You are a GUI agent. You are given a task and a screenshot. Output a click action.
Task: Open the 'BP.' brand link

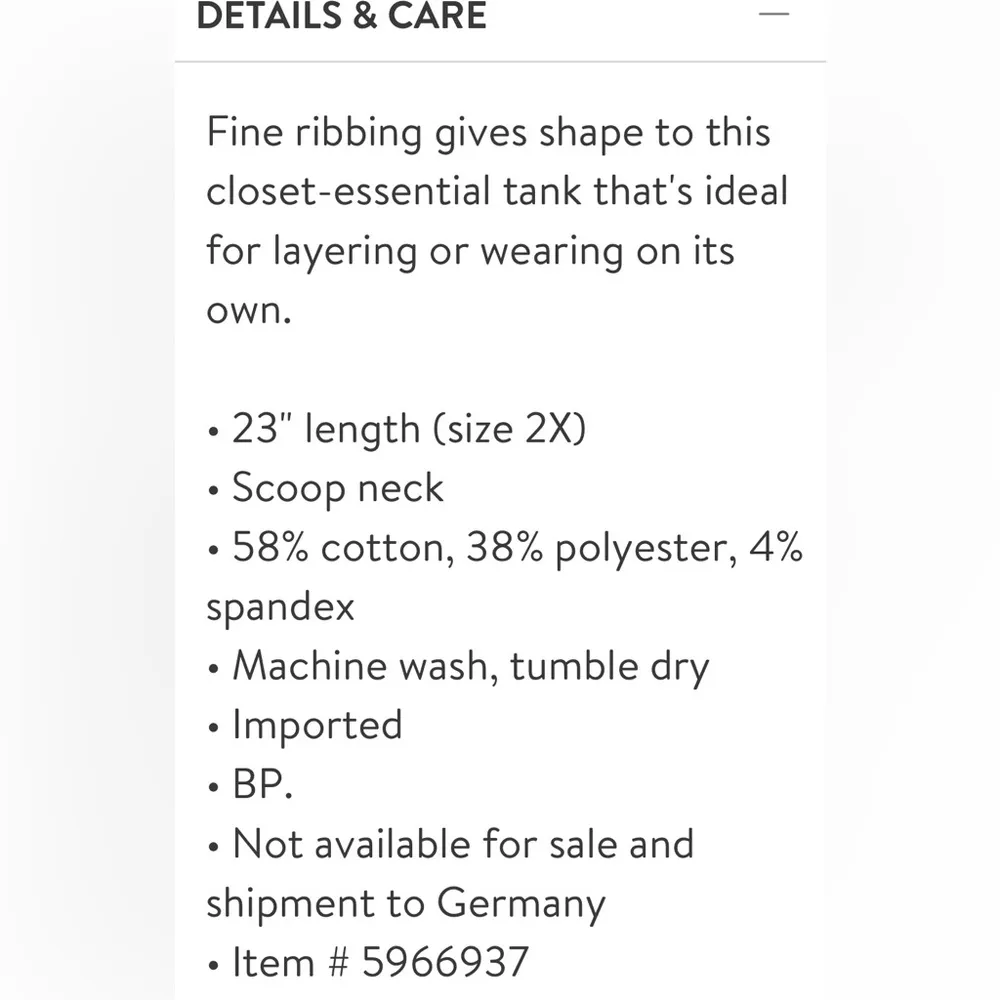coord(262,785)
